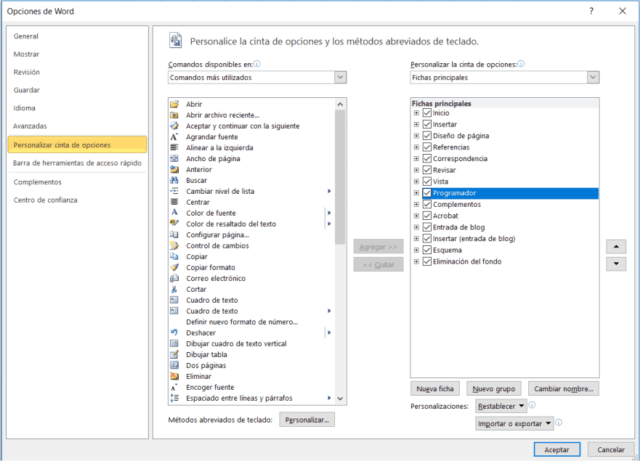Open Personalizar la cinta de opciones dropdown
Viewport: 640px width, 461px height.
(x=504, y=77)
